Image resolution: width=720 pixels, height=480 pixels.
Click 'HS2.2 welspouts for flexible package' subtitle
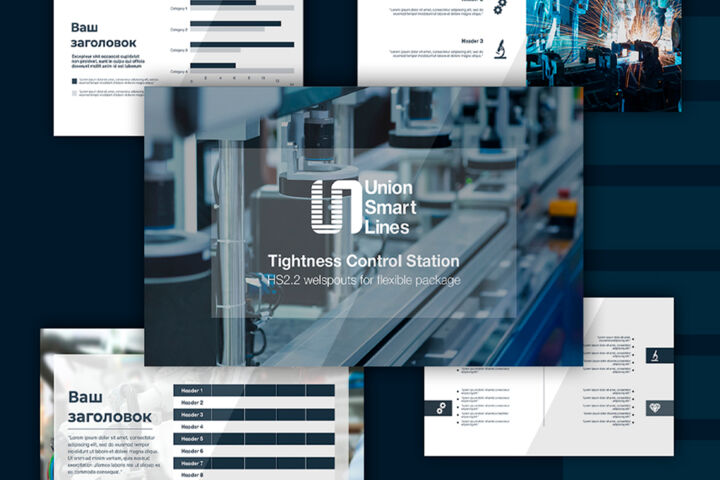pyautogui.click(x=364, y=280)
